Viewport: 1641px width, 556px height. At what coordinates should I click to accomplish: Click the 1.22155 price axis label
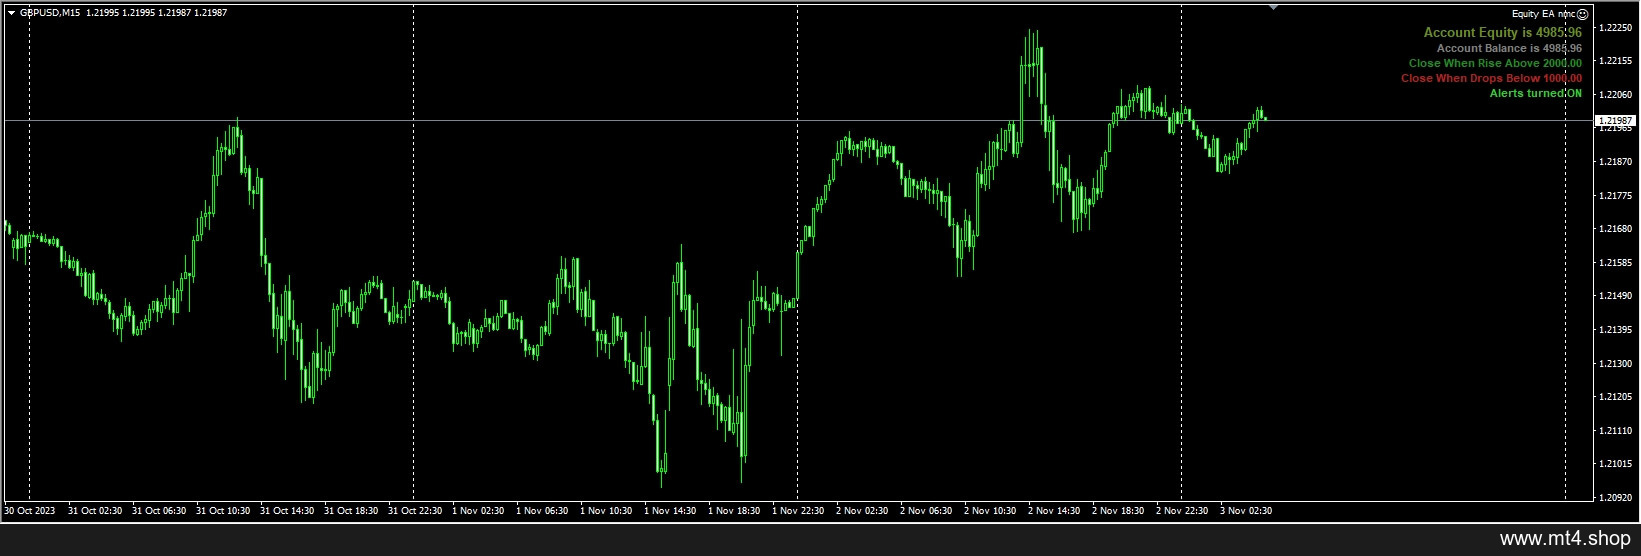1616,61
